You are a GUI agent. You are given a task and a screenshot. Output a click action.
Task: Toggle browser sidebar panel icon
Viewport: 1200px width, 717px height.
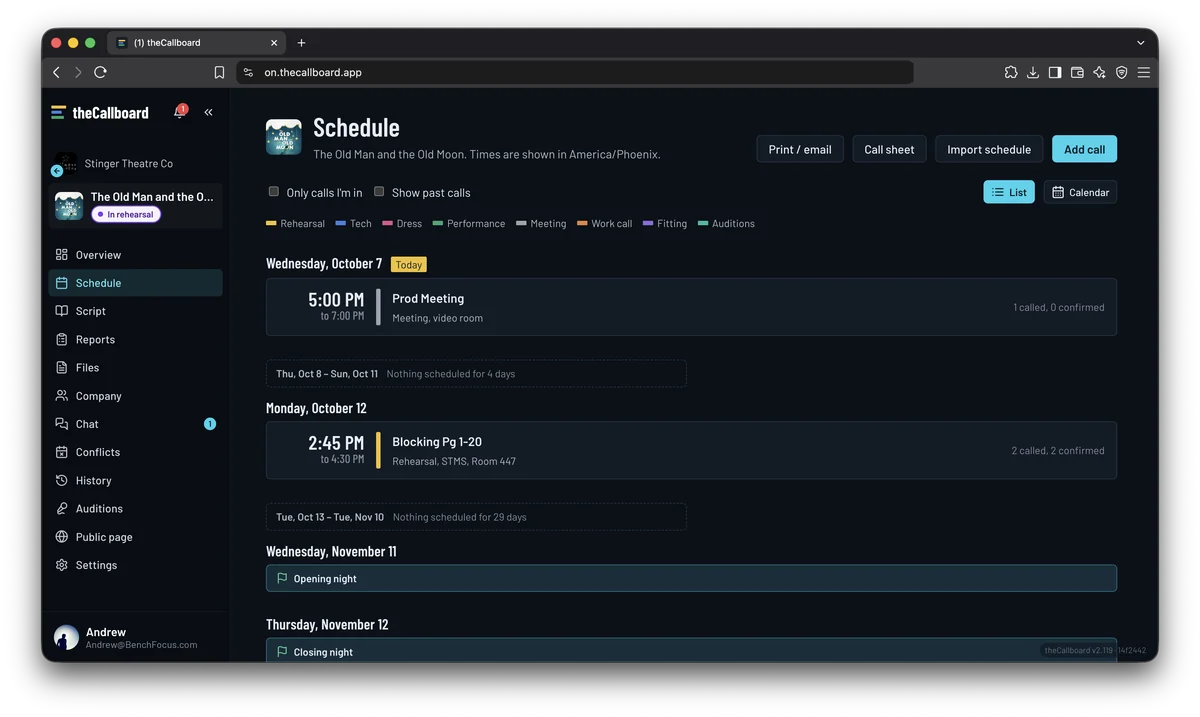pyautogui.click(x=1055, y=72)
